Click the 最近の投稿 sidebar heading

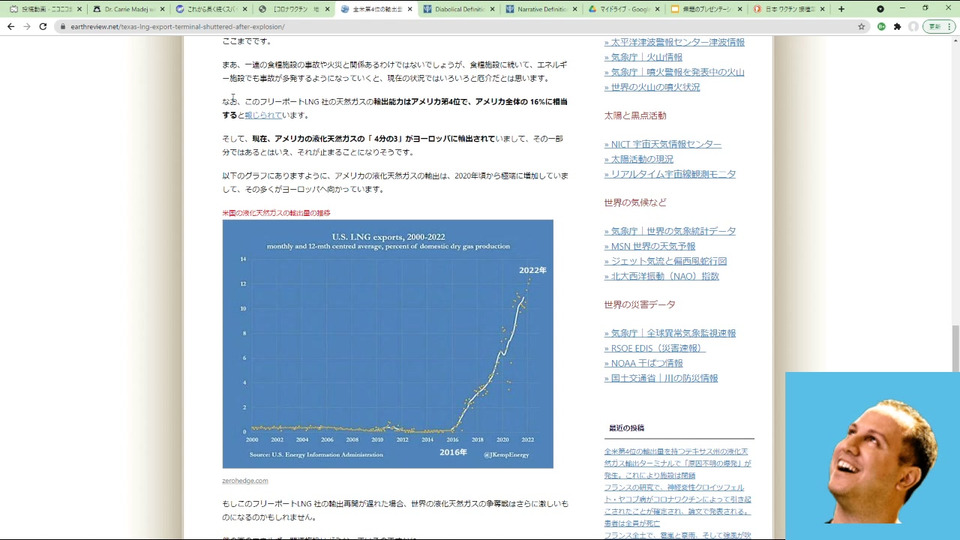[626, 428]
